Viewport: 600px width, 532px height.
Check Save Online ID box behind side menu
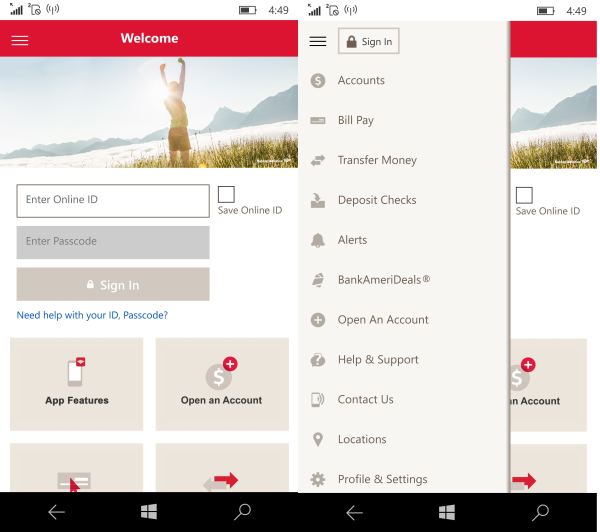click(x=524, y=195)
